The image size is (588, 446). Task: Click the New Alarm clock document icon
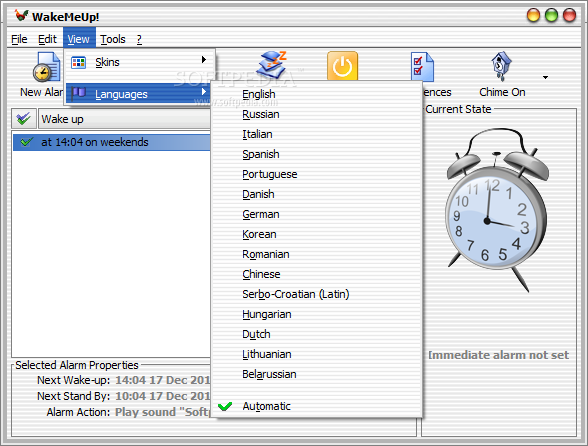pos(46,67)
